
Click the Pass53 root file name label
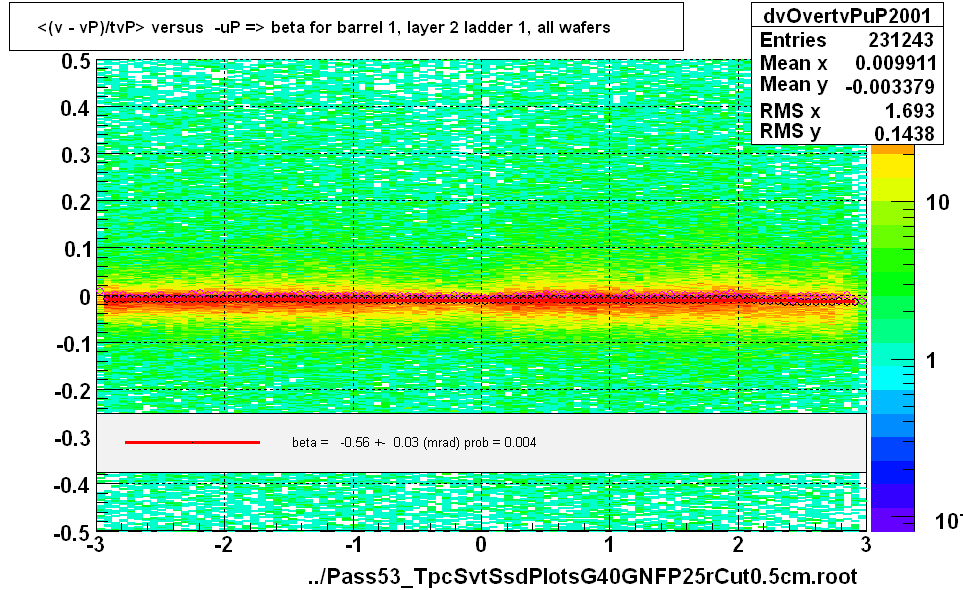point(582,576)
